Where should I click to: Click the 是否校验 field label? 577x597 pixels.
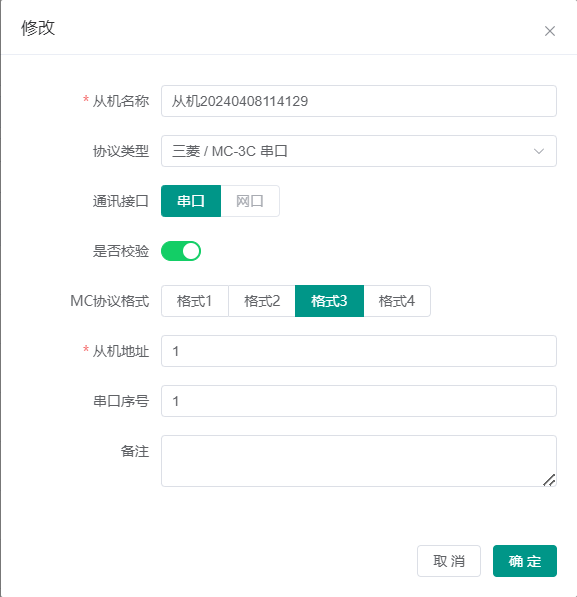click(x=121, y=251)
